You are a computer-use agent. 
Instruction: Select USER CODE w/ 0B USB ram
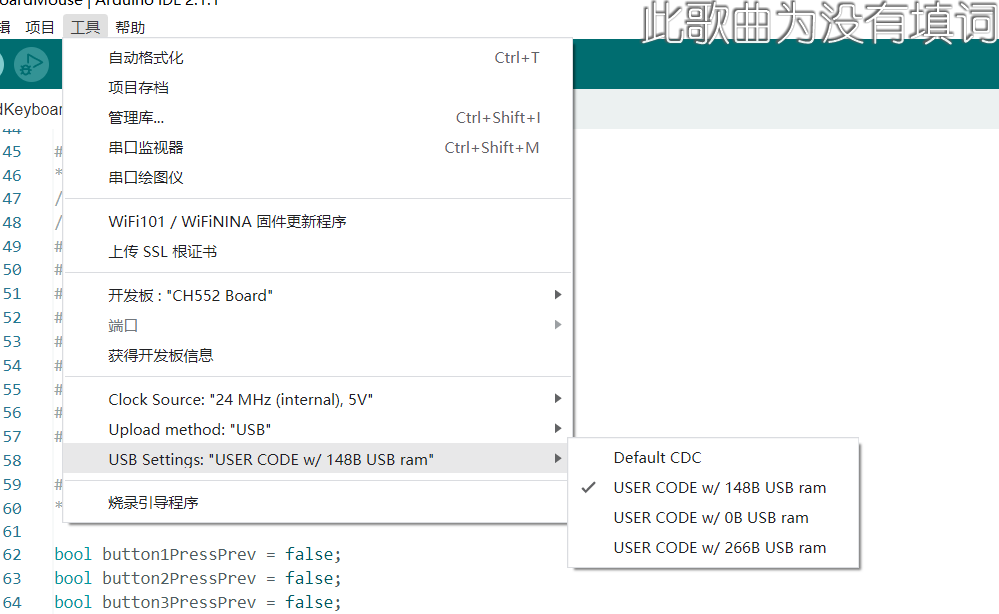click(714, 518)
